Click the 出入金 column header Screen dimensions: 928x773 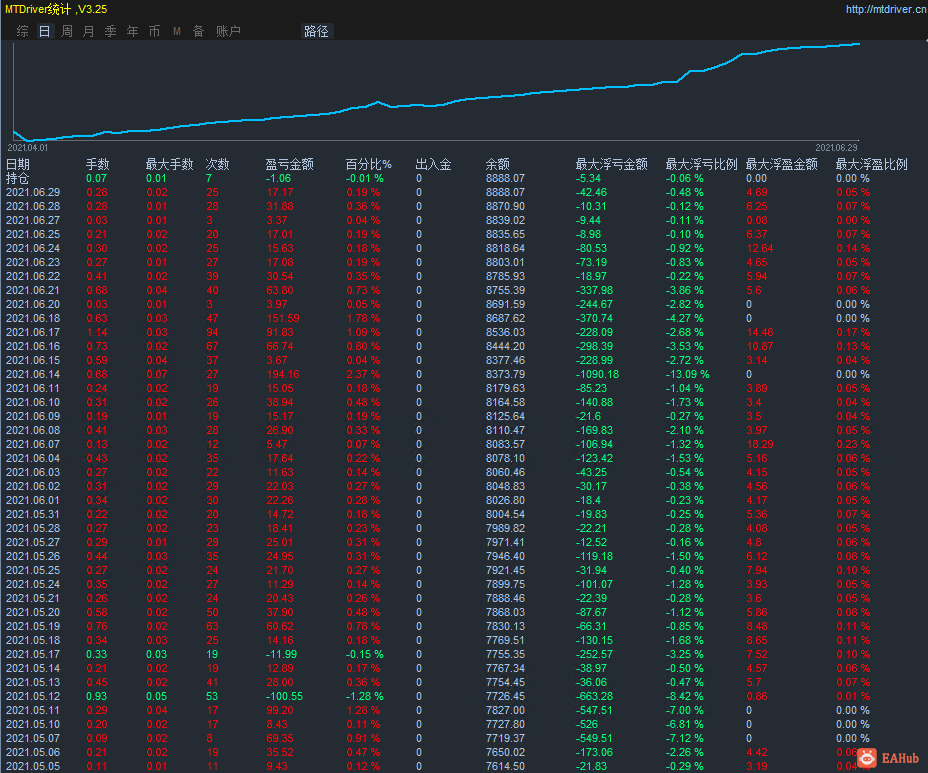pos(433,164)
